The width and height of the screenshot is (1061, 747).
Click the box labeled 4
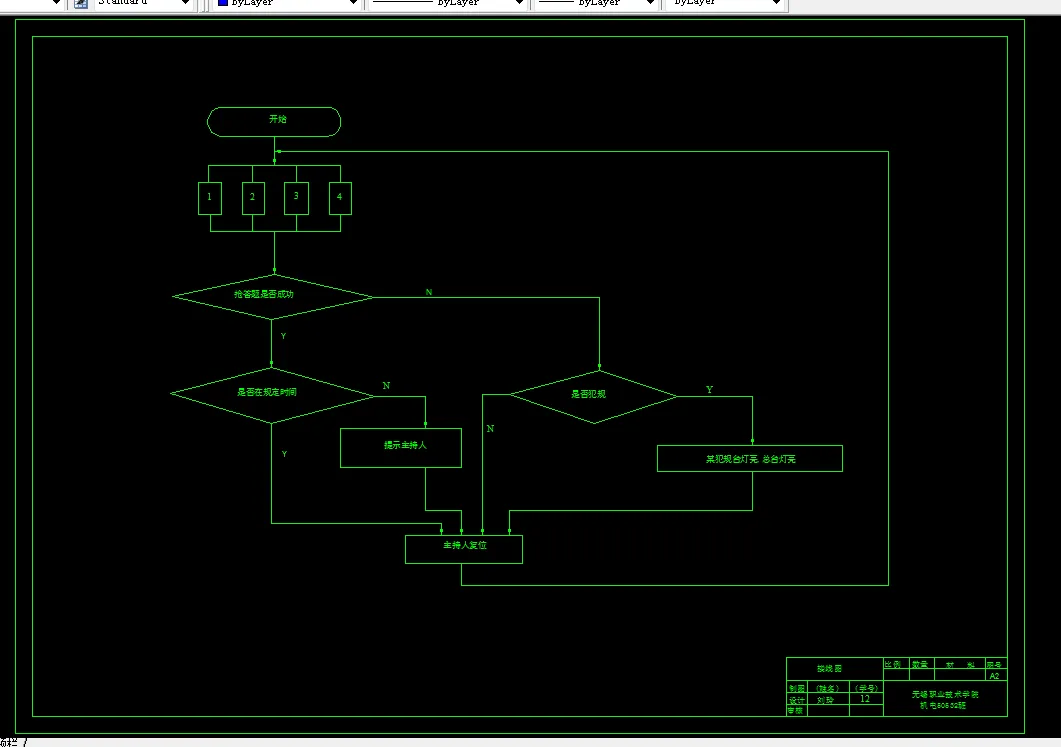340,198
